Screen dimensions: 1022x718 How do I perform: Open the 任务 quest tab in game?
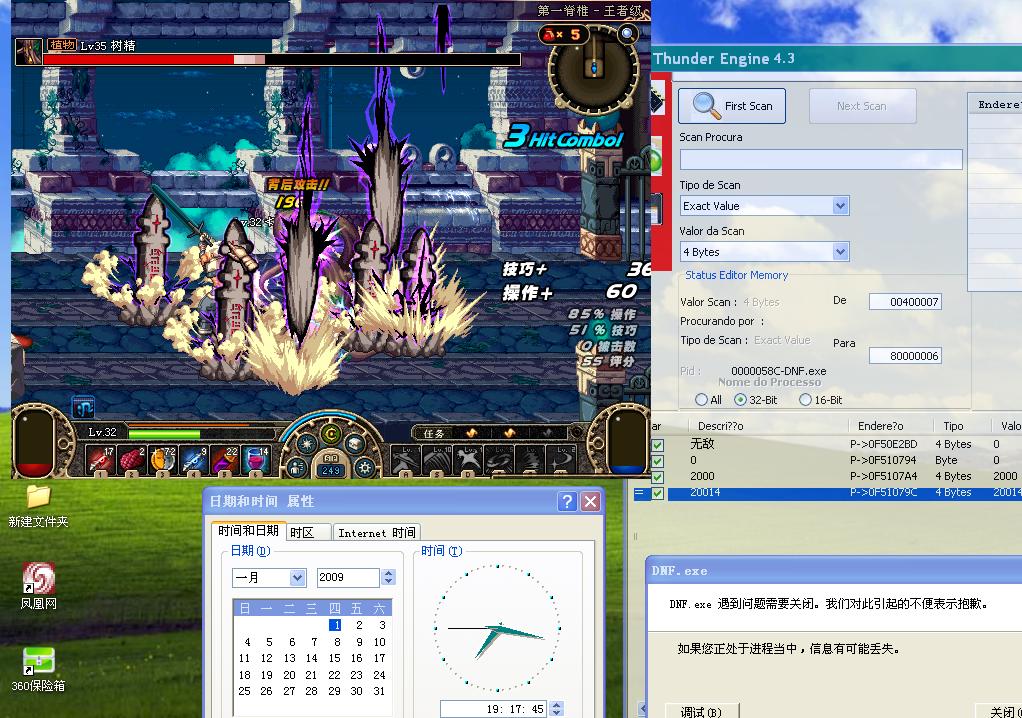(x=433, y=433)
